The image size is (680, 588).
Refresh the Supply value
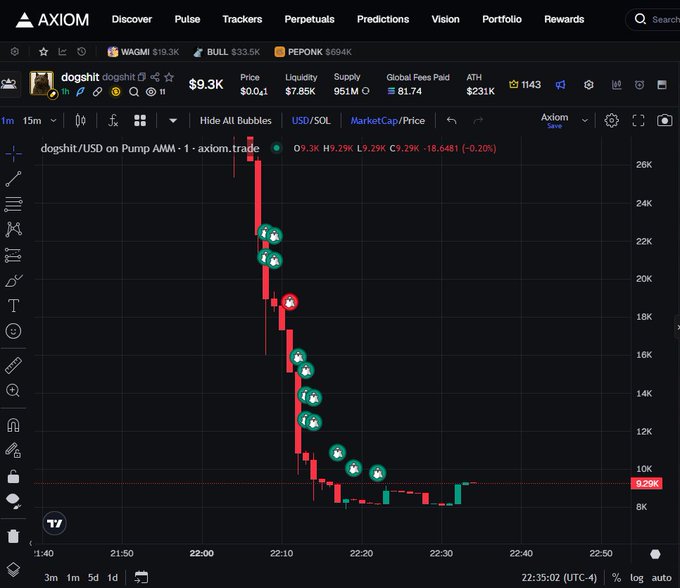(366, 91)
